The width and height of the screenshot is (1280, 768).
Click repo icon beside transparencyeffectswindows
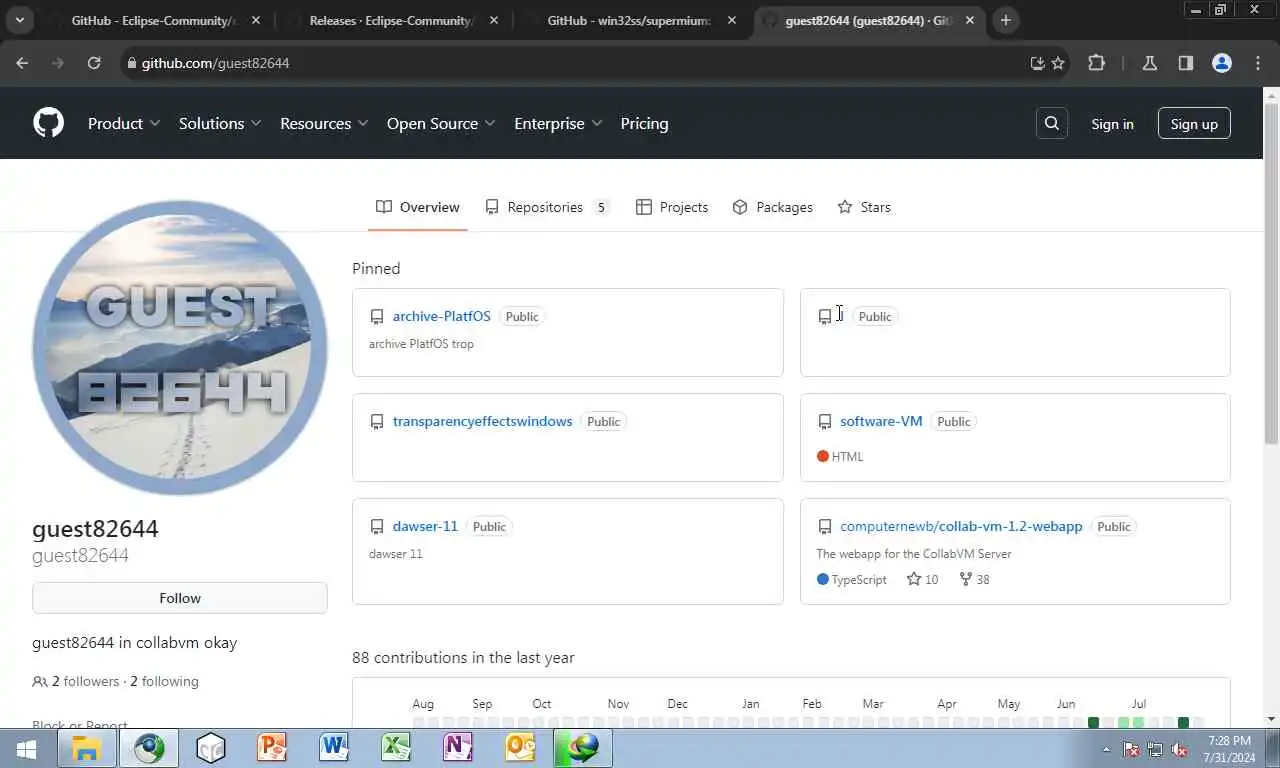click(377, 422)
